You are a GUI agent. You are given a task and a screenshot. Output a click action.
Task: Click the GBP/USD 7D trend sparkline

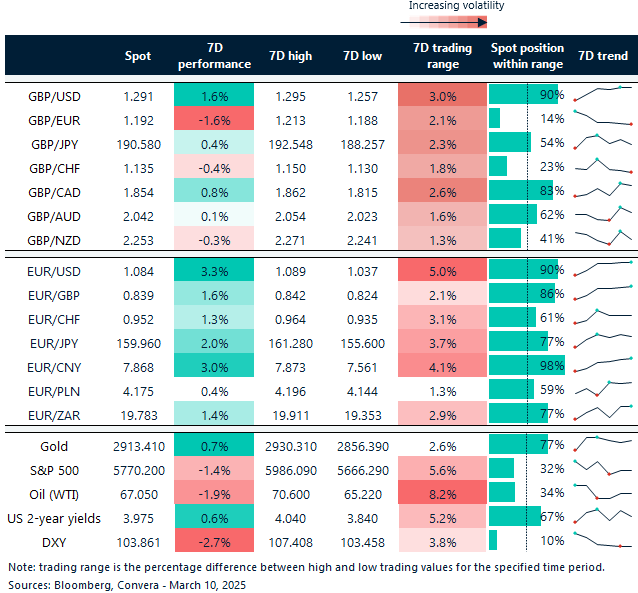click(x=603, y=93)
